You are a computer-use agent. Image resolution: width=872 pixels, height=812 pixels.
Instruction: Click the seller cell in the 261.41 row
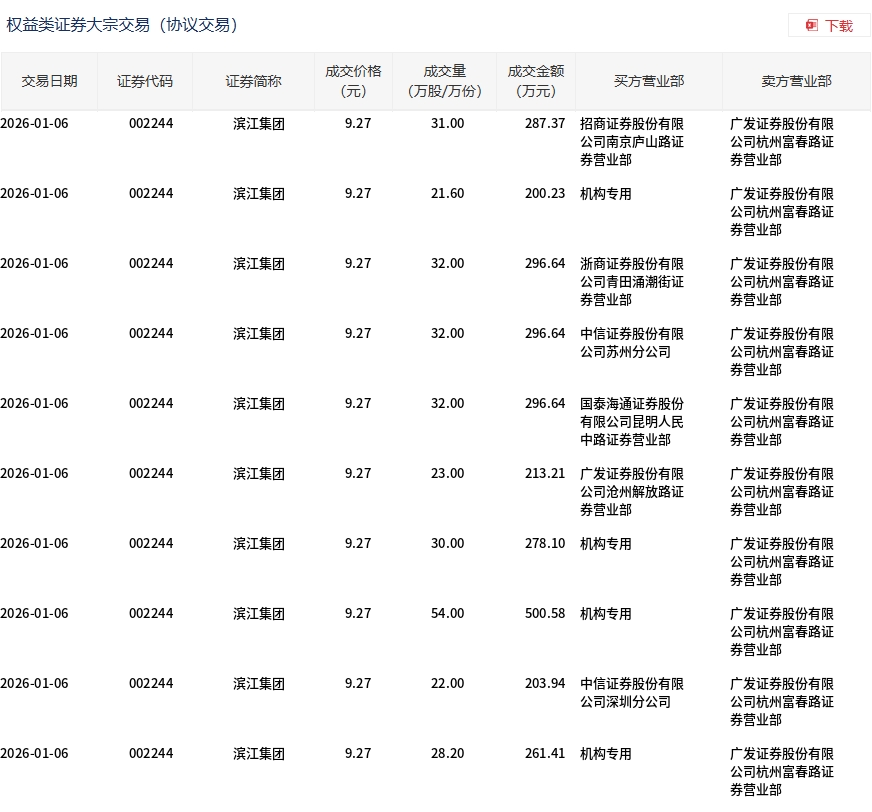(781, 772)
